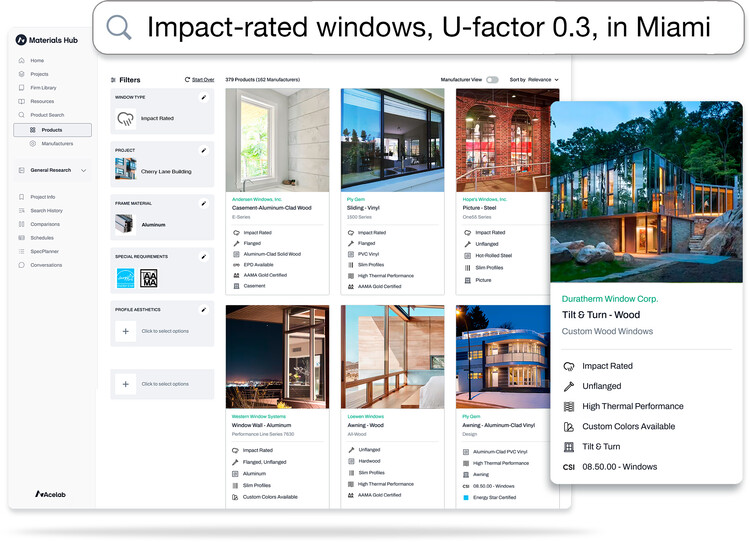The height and width of the screenshot is (542, 750).
Task: Click Custom Colors Available icon on Duratherm card
Action: click(x=569, y=427)
